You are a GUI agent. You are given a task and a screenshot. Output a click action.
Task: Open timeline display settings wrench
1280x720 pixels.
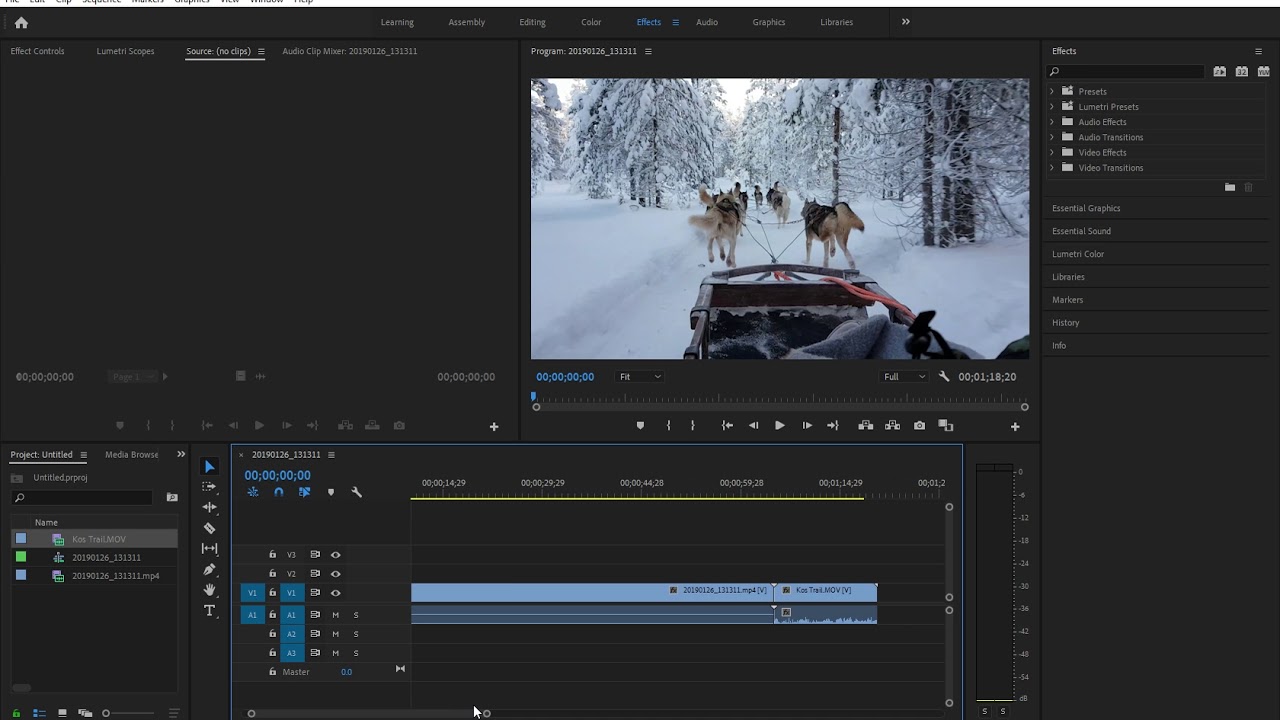point(356,492)
